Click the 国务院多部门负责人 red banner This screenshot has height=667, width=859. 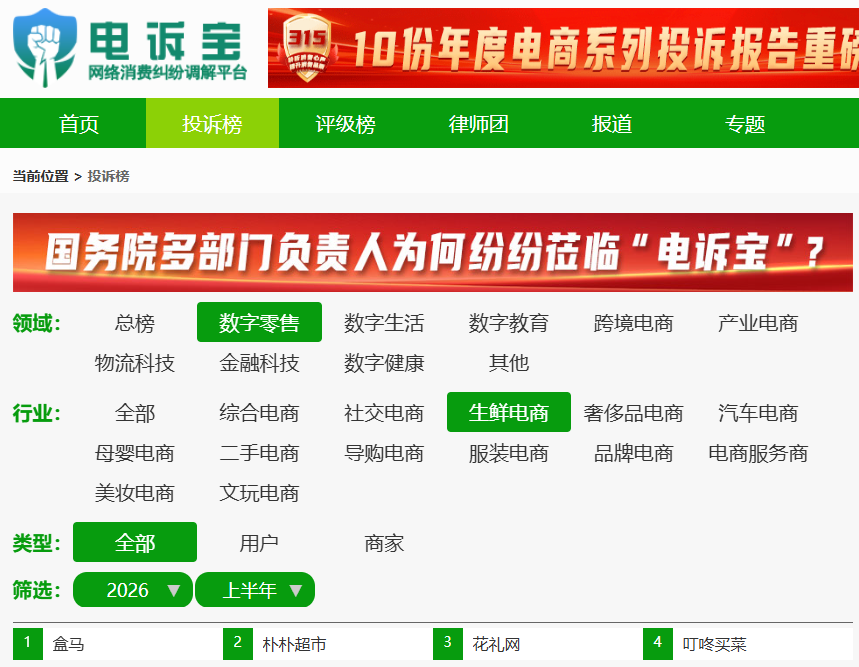[x=433, y=252]
